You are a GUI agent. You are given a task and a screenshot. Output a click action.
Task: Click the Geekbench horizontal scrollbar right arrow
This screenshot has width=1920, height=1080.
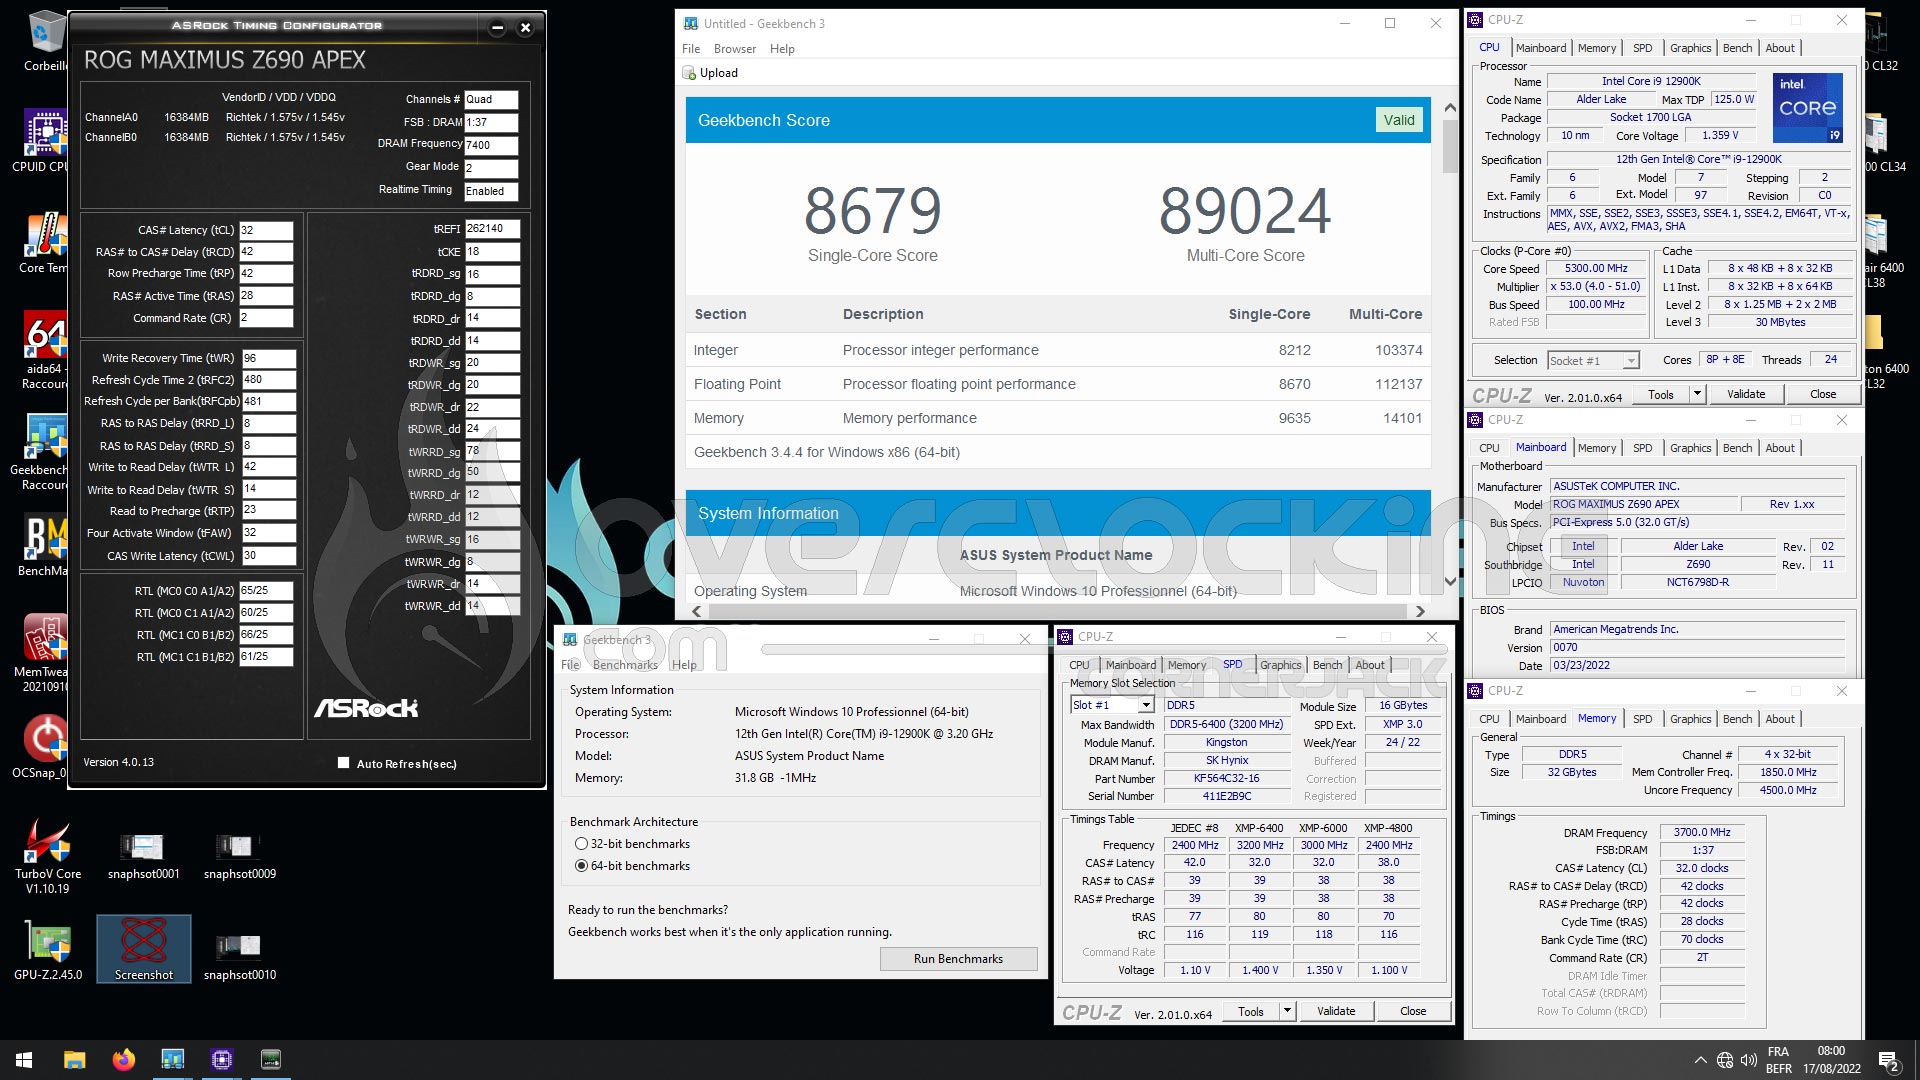point(1420,611)
